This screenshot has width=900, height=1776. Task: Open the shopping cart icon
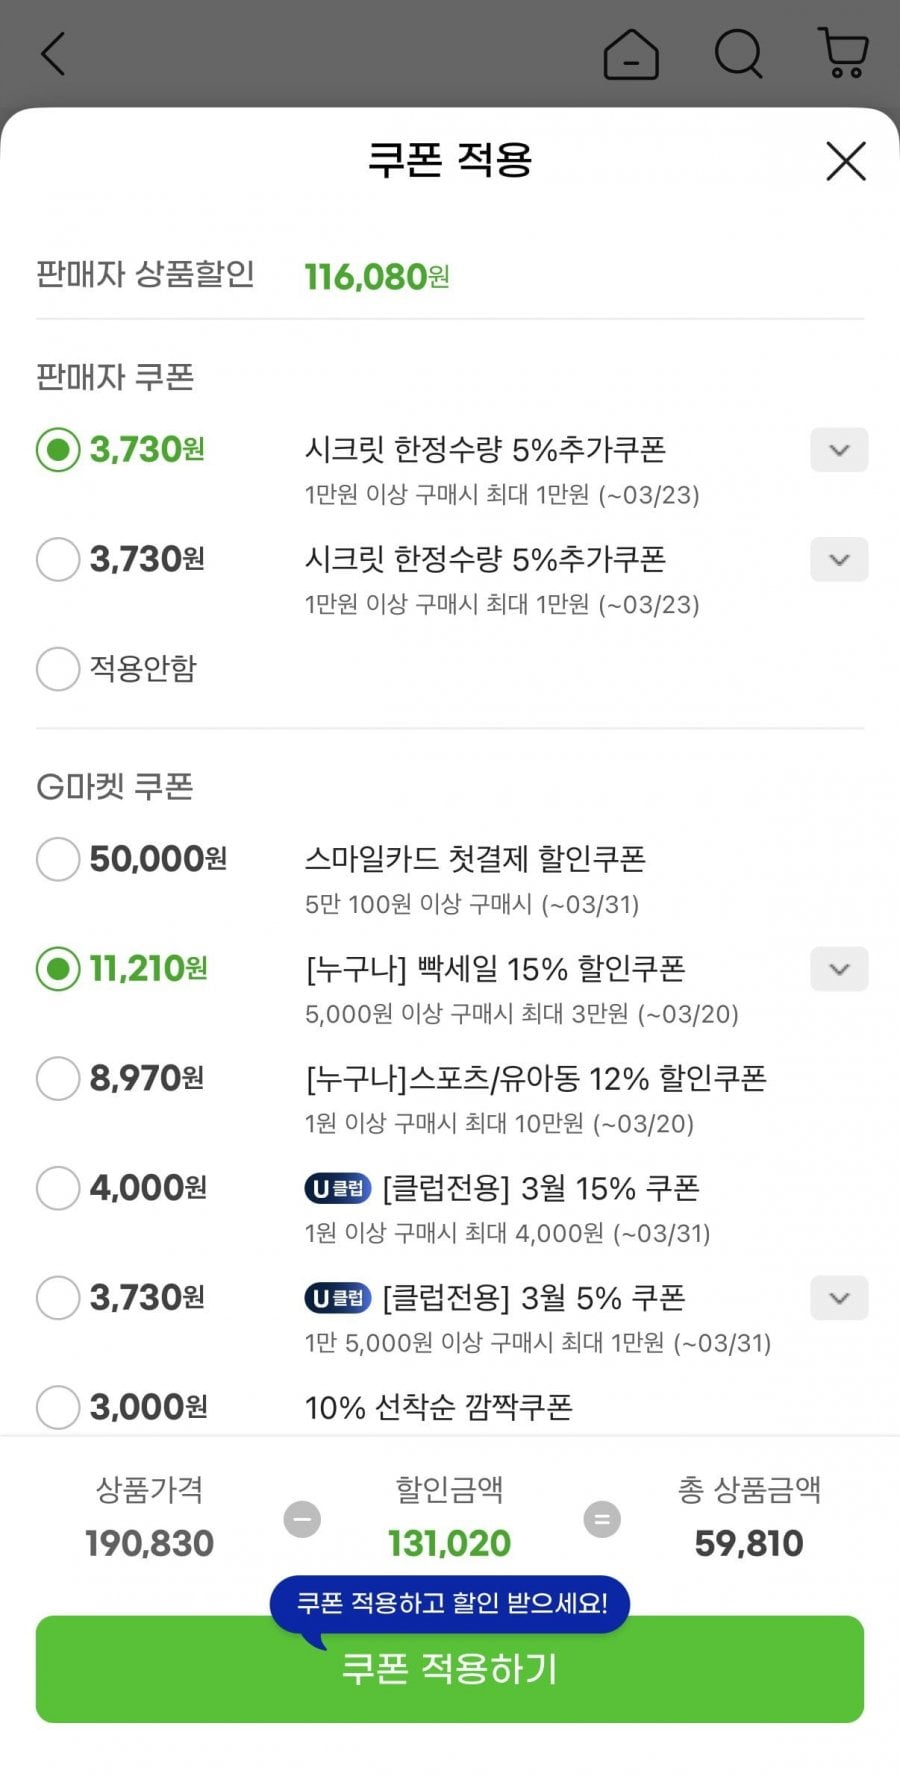tap(843, 54)
